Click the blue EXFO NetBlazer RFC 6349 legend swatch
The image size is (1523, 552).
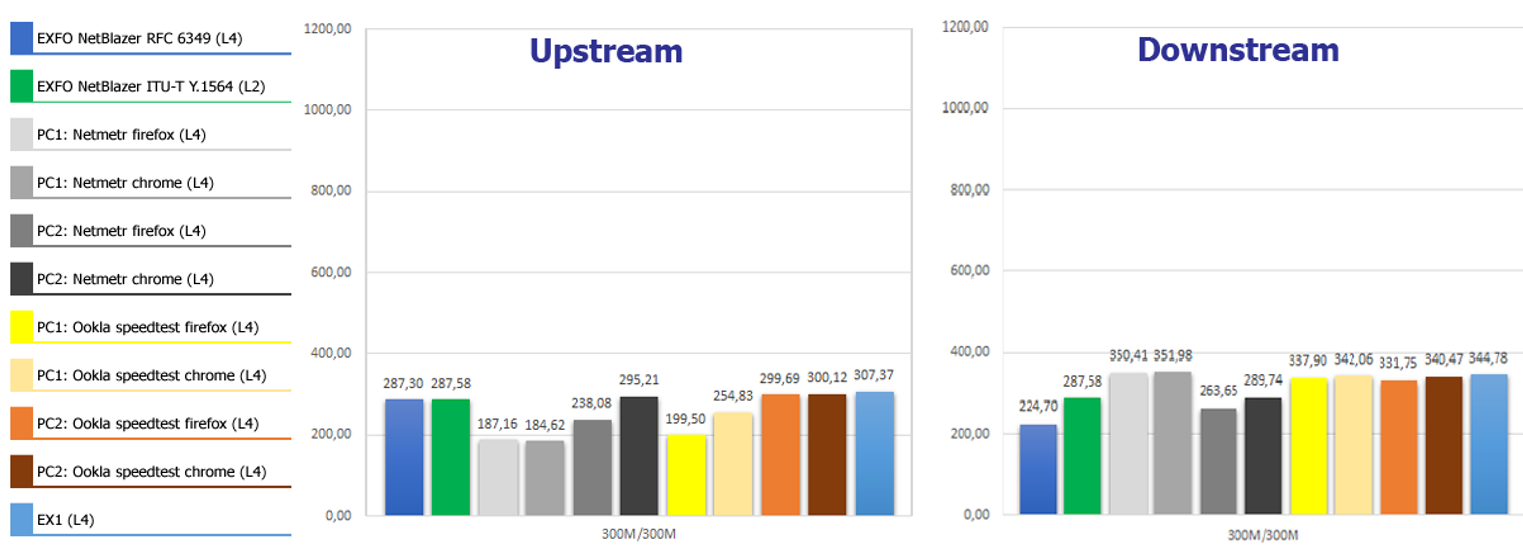(21, 38)
